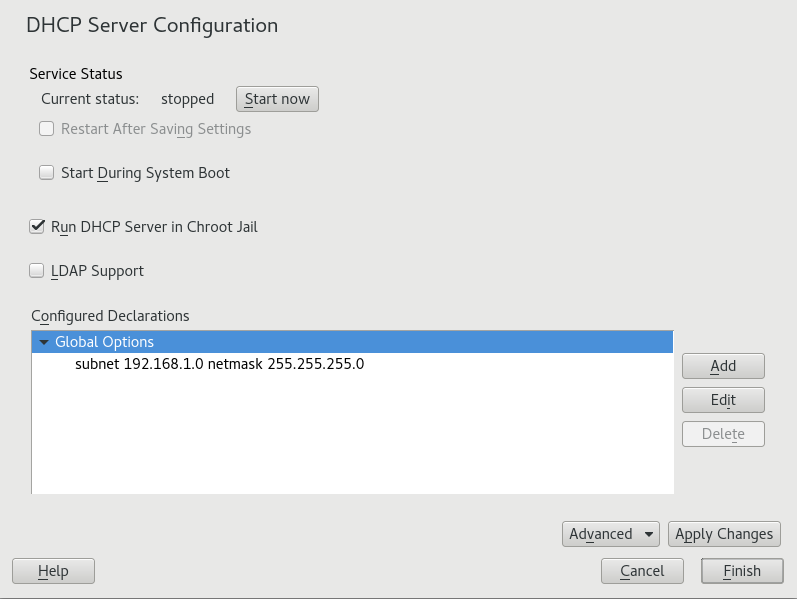797x599 pixels.
Task: Toggle Restart After Saving Settings checkbox
Action: click(x=46, y=129)
